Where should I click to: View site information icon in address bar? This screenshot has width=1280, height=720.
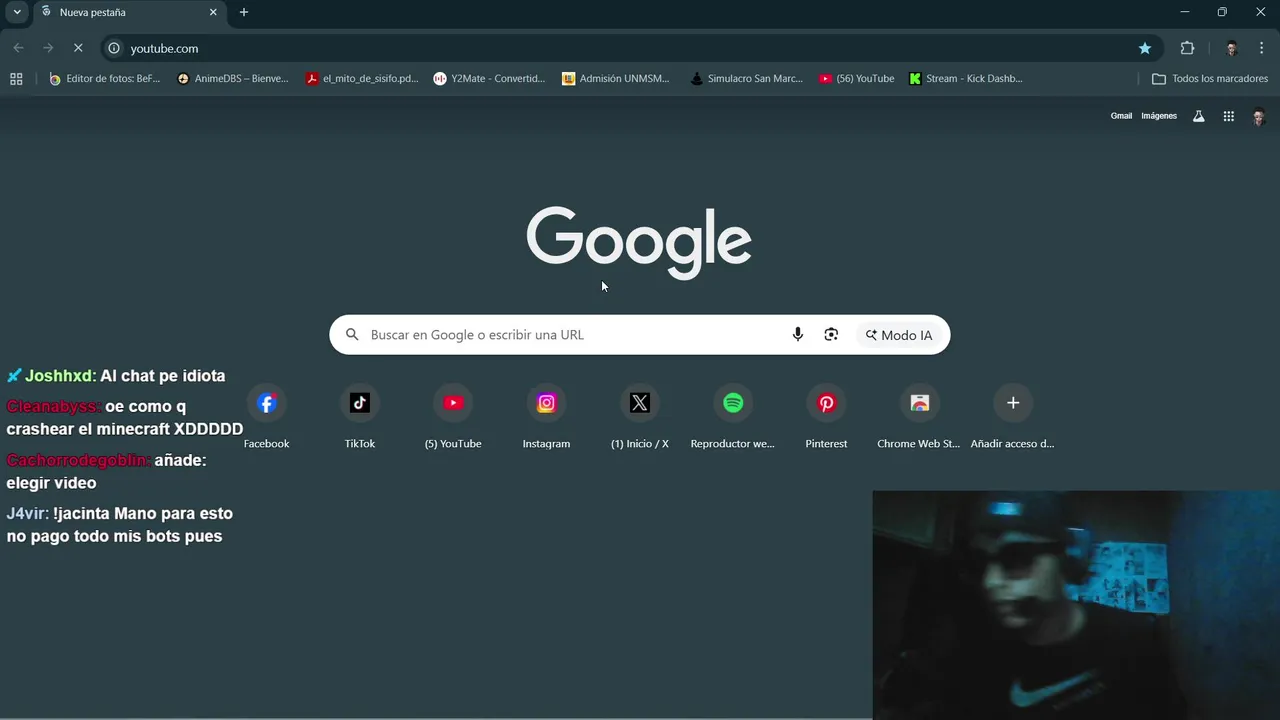tap(114, 48)
